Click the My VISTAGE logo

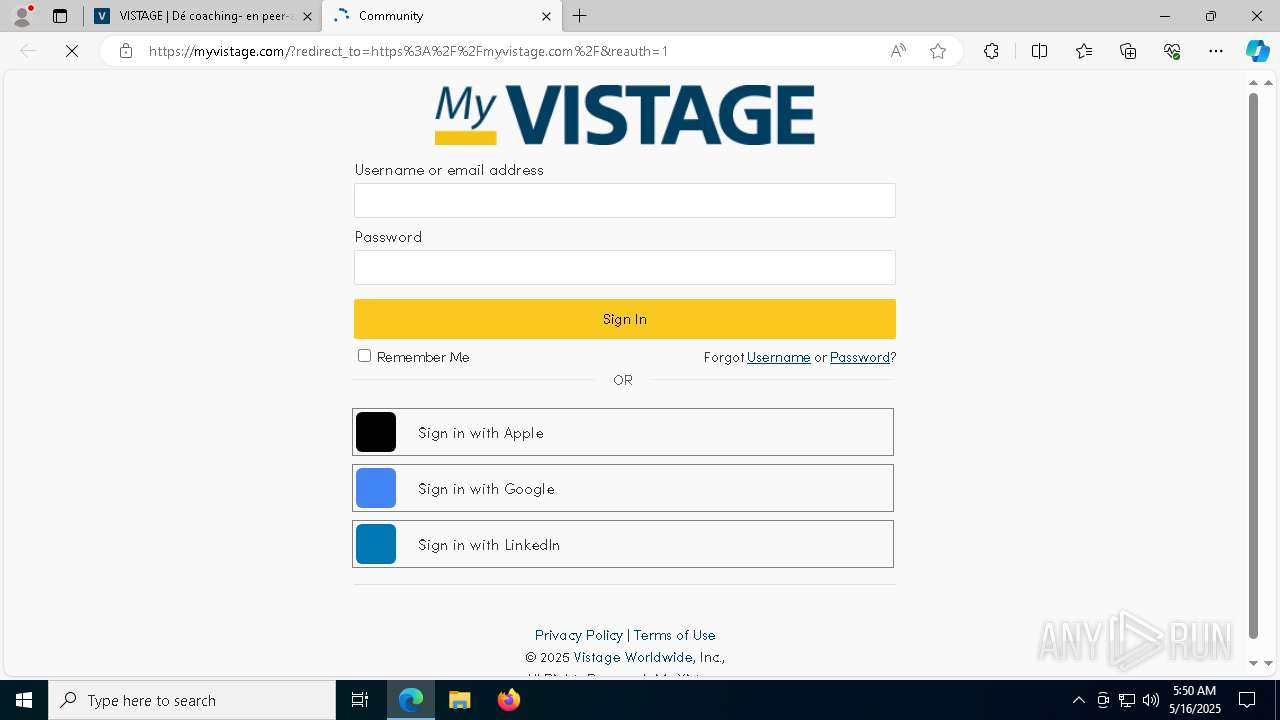(625, 114)
